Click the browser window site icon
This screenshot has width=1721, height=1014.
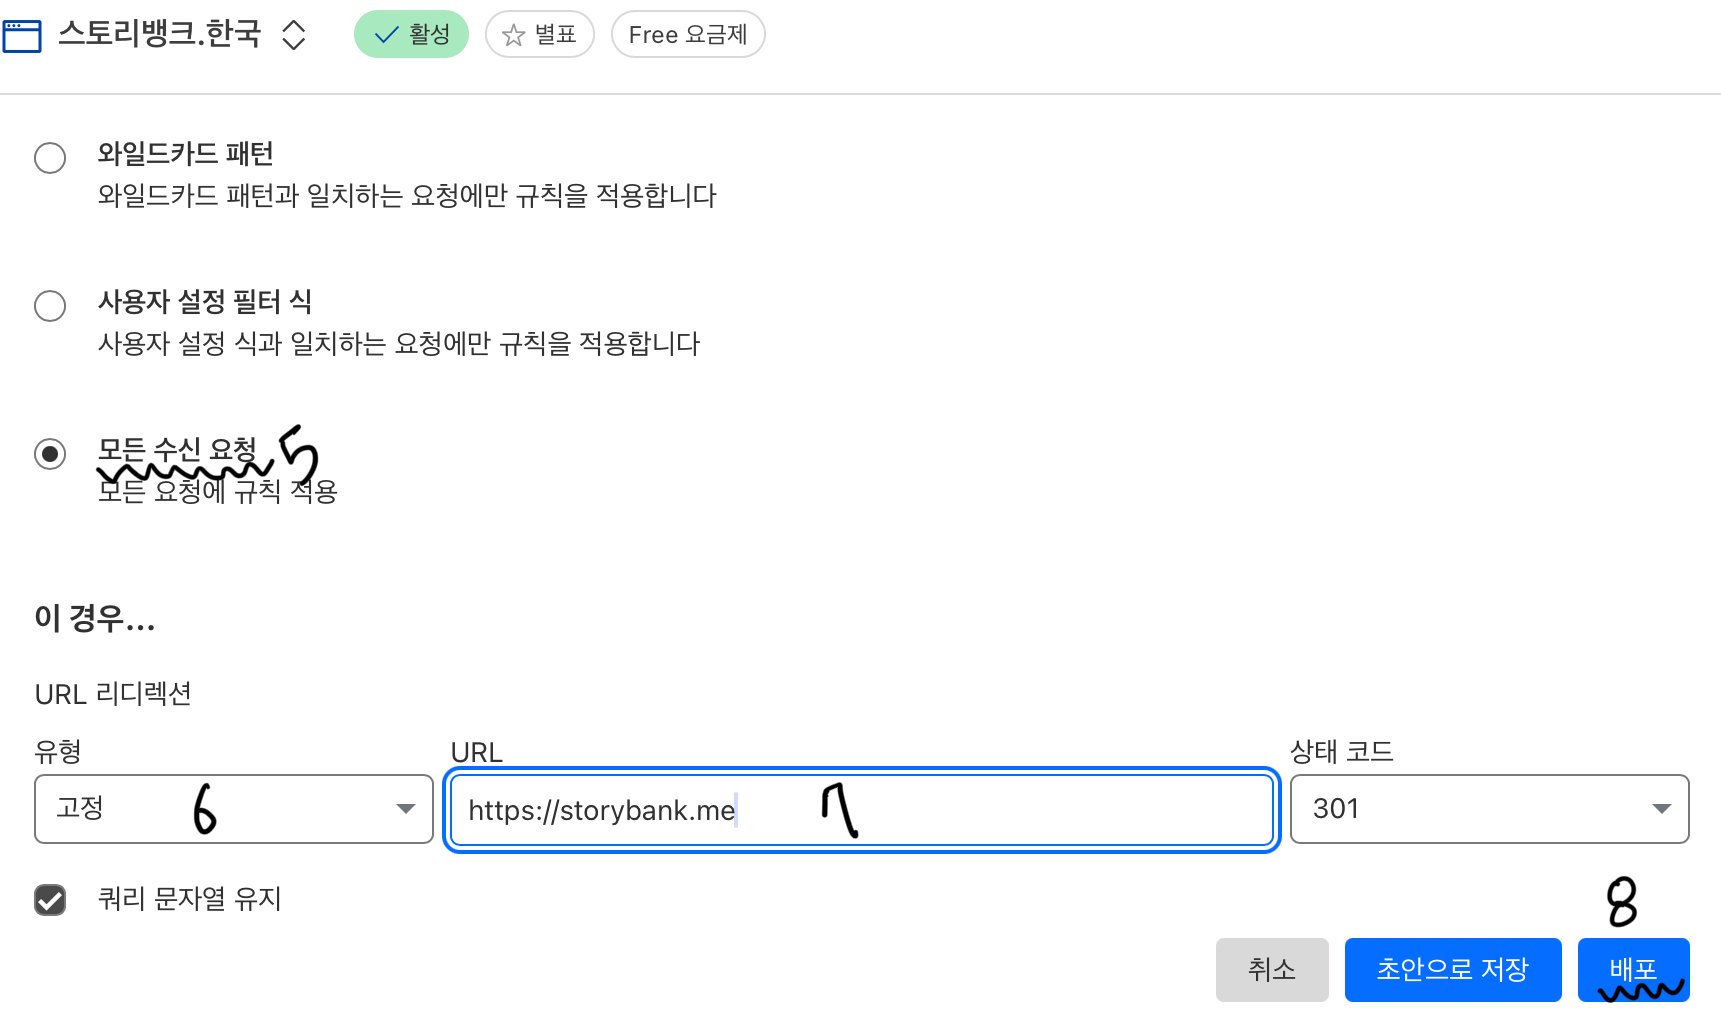(x=22, y=36)
